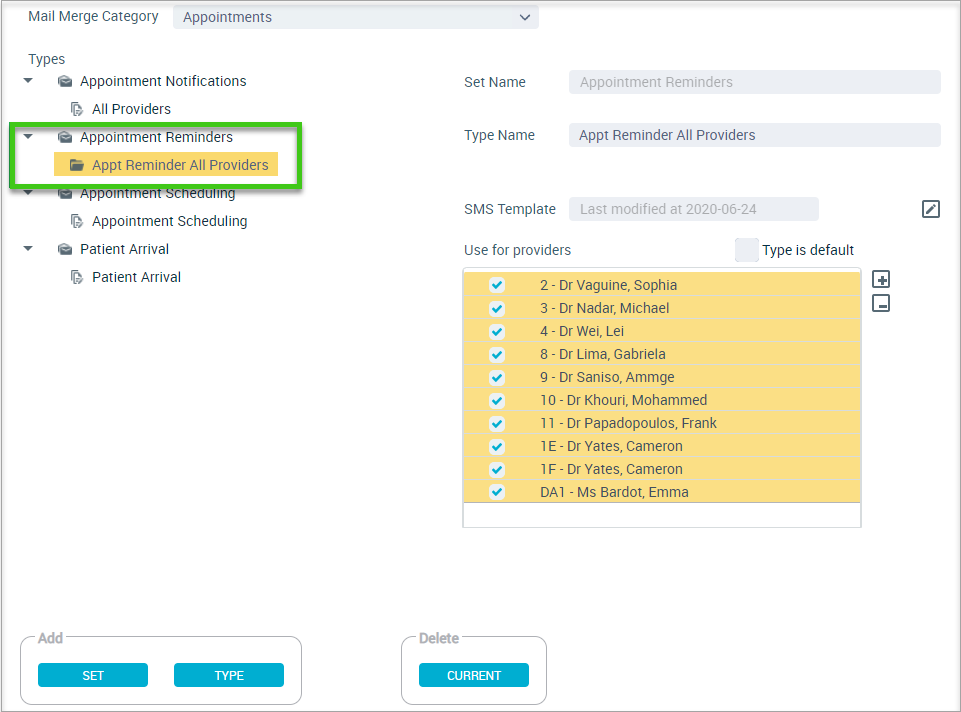Untick the checkbox for Dr Vaguine, Sophia
This screenshot has height=712, width=961.
(x=497, y=285)
